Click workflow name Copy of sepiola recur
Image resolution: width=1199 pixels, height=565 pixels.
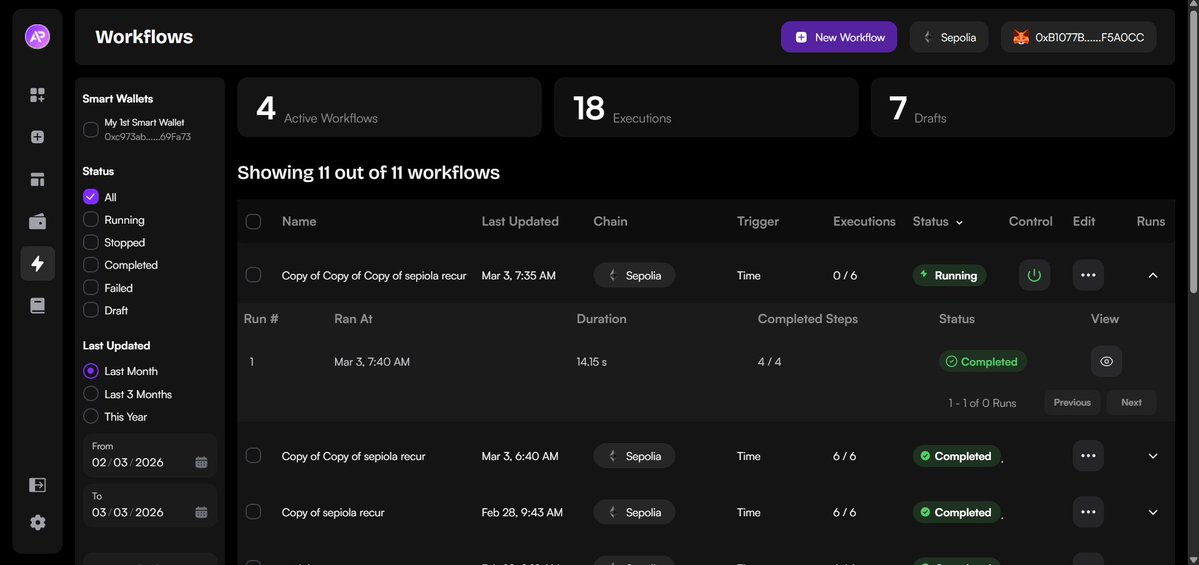click(333, 512)
